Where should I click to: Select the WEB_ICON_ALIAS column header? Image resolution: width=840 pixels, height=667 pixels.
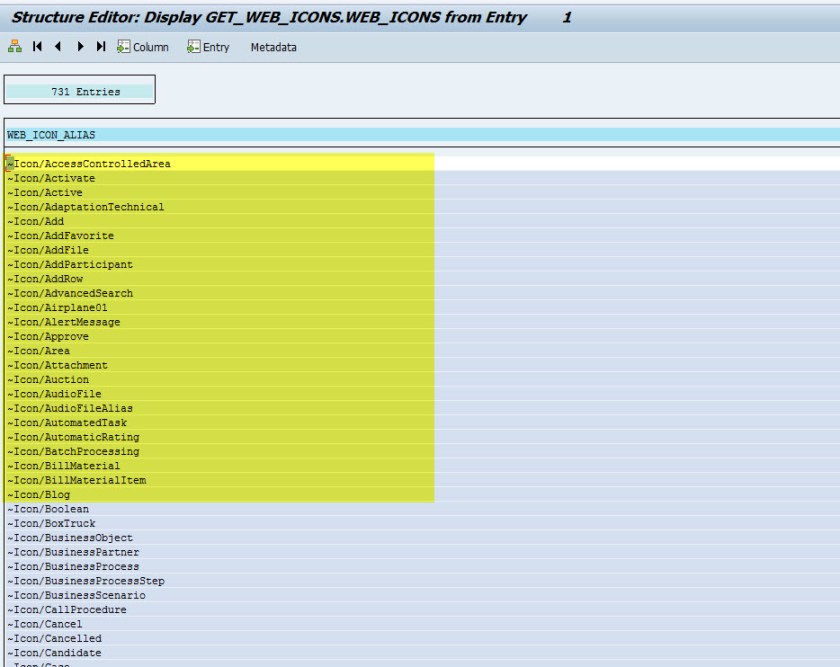[x=422, y=135]
